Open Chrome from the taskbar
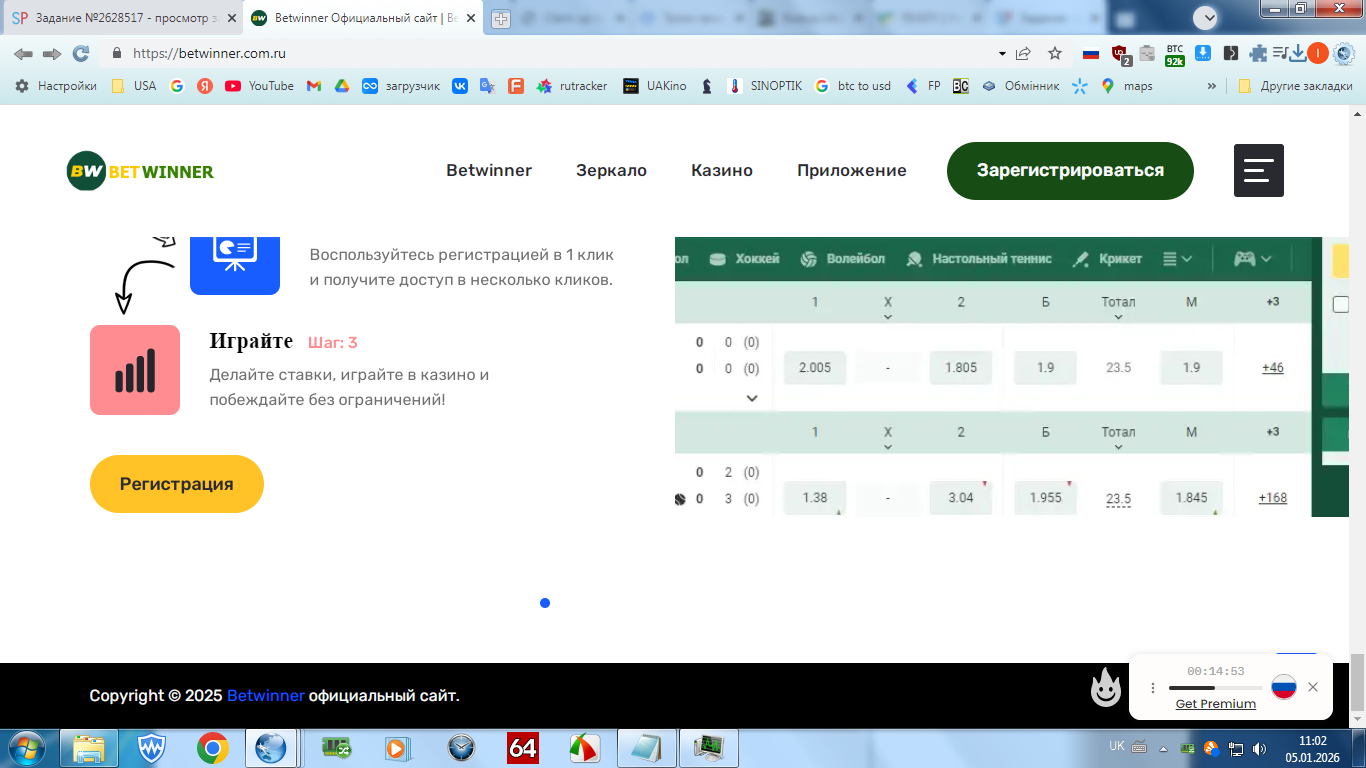This screenshot has height=768, width=1366. [x=212, y=747]
